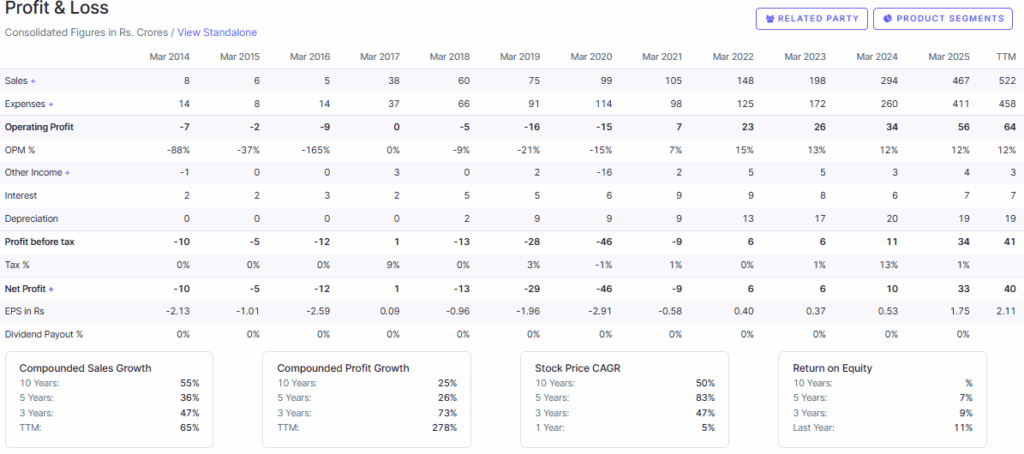This screenshot has height=454, width=1024.
Task: Click the Return on Equity card
Action: pos(883,397)
